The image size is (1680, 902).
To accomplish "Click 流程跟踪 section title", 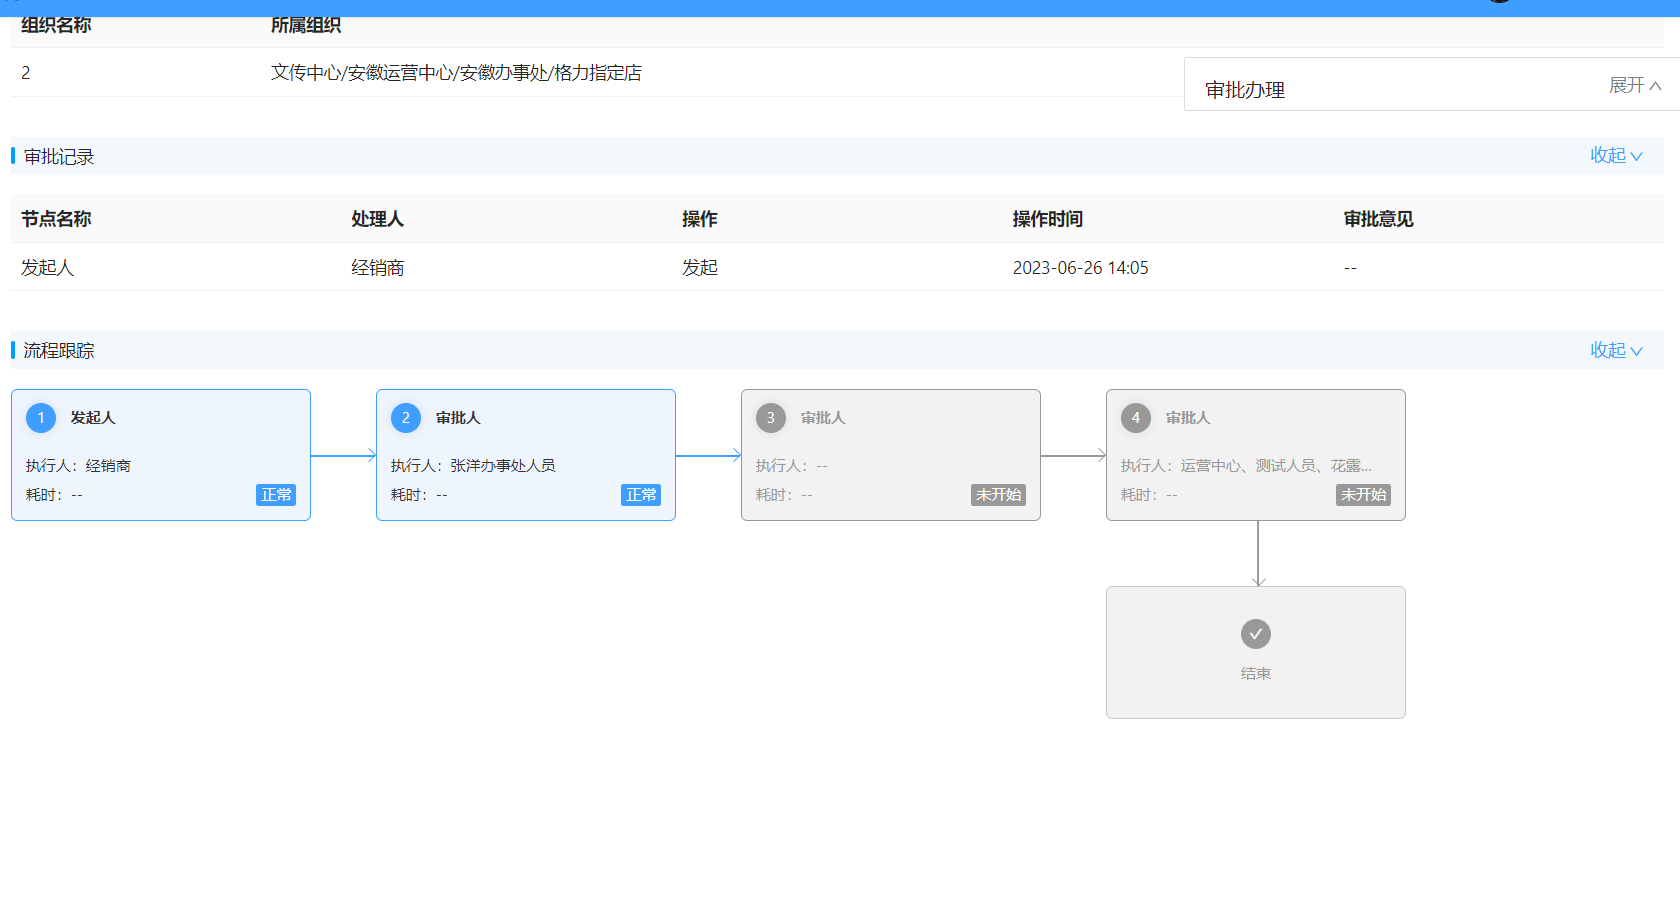I will (x=59, y=351).
